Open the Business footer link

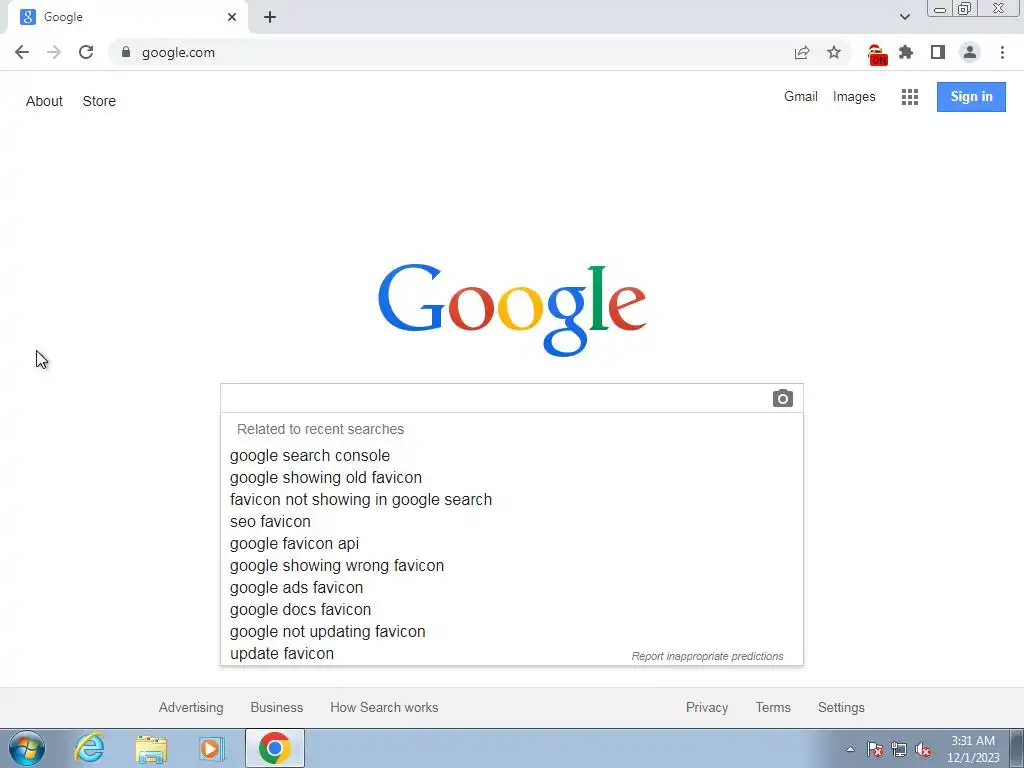[277, 707]
